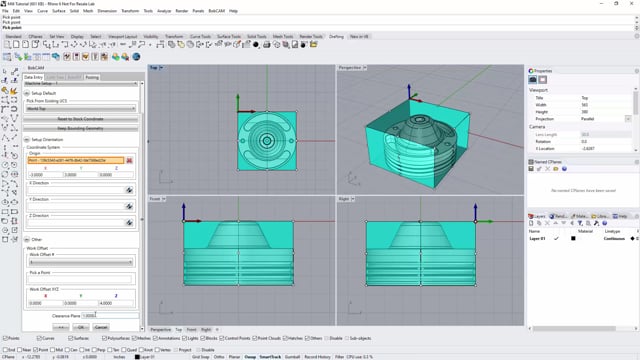The width and height of the screenshot is (640, 360).
Task: Enable the End osnap checkbox
Action: (x=5, y=350)
